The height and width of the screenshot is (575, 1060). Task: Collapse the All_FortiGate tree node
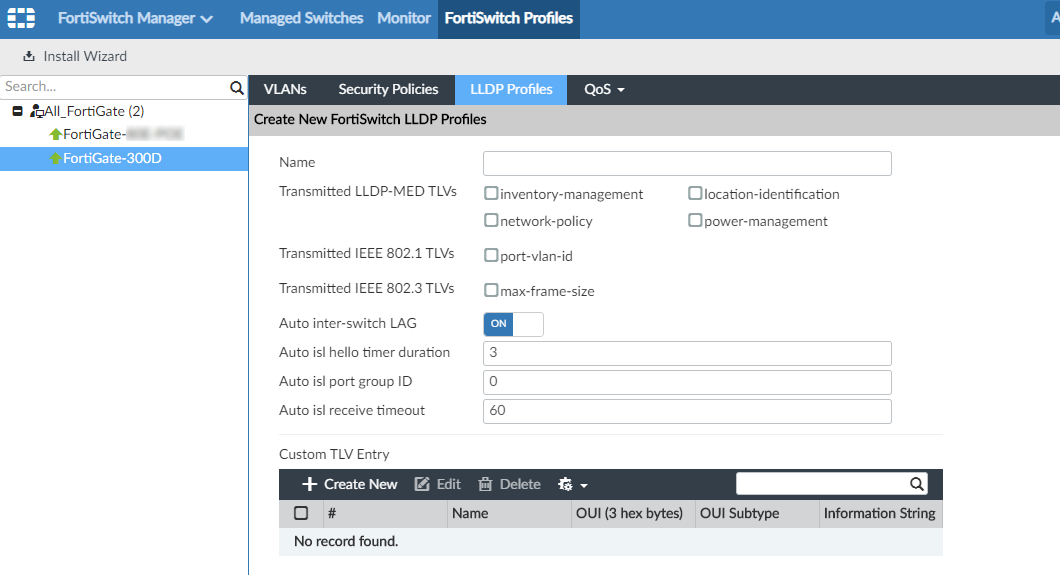17,111
